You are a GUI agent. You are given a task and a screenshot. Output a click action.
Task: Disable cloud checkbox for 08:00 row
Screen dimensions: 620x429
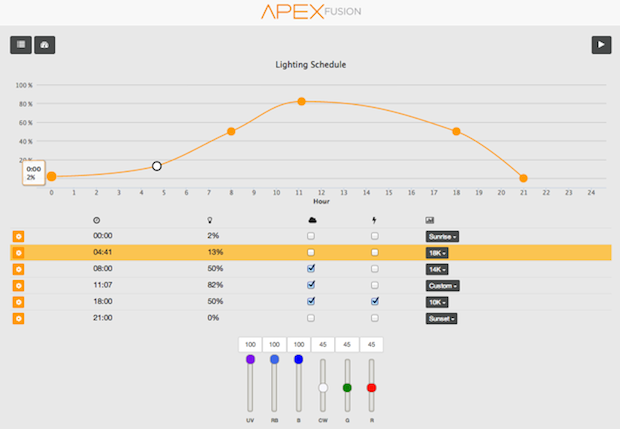click(311, 269)
